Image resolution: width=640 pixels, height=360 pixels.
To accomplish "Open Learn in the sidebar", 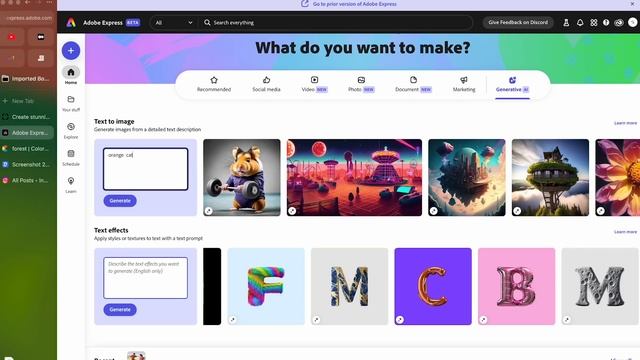I will click(71, 185).
